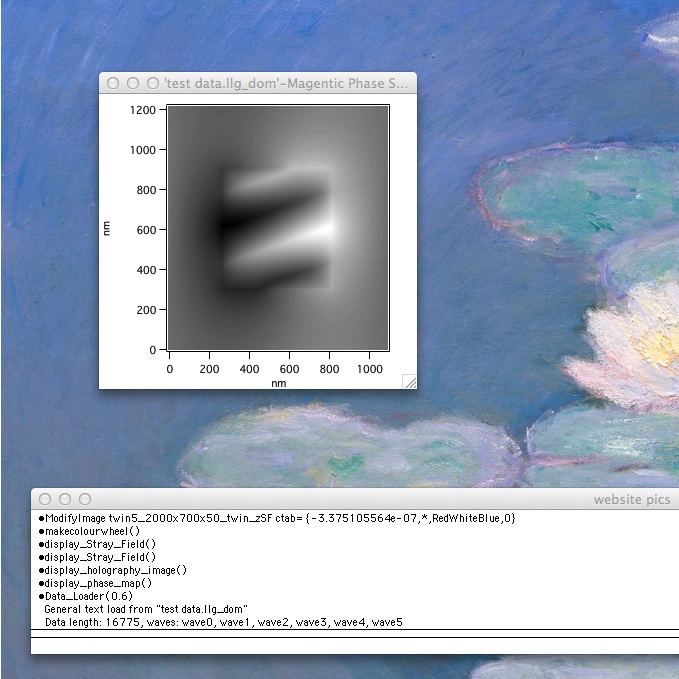
Task: Zoom the 'website pics' window
Action: [x=85, y=498]
